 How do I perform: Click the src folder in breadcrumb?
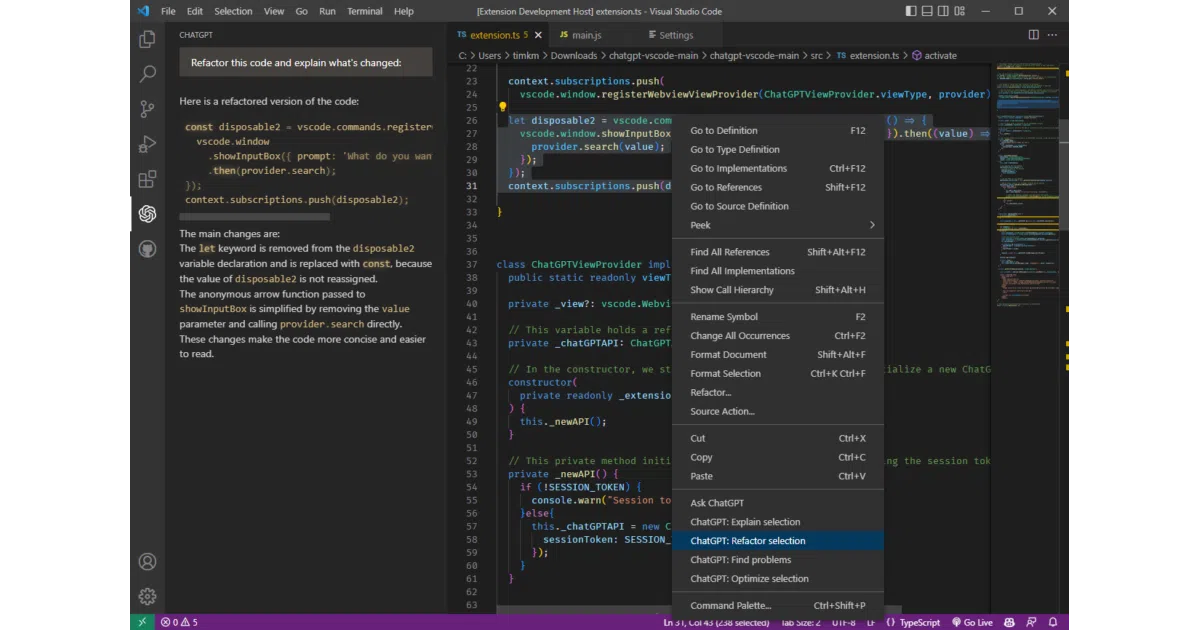(816, 56)
